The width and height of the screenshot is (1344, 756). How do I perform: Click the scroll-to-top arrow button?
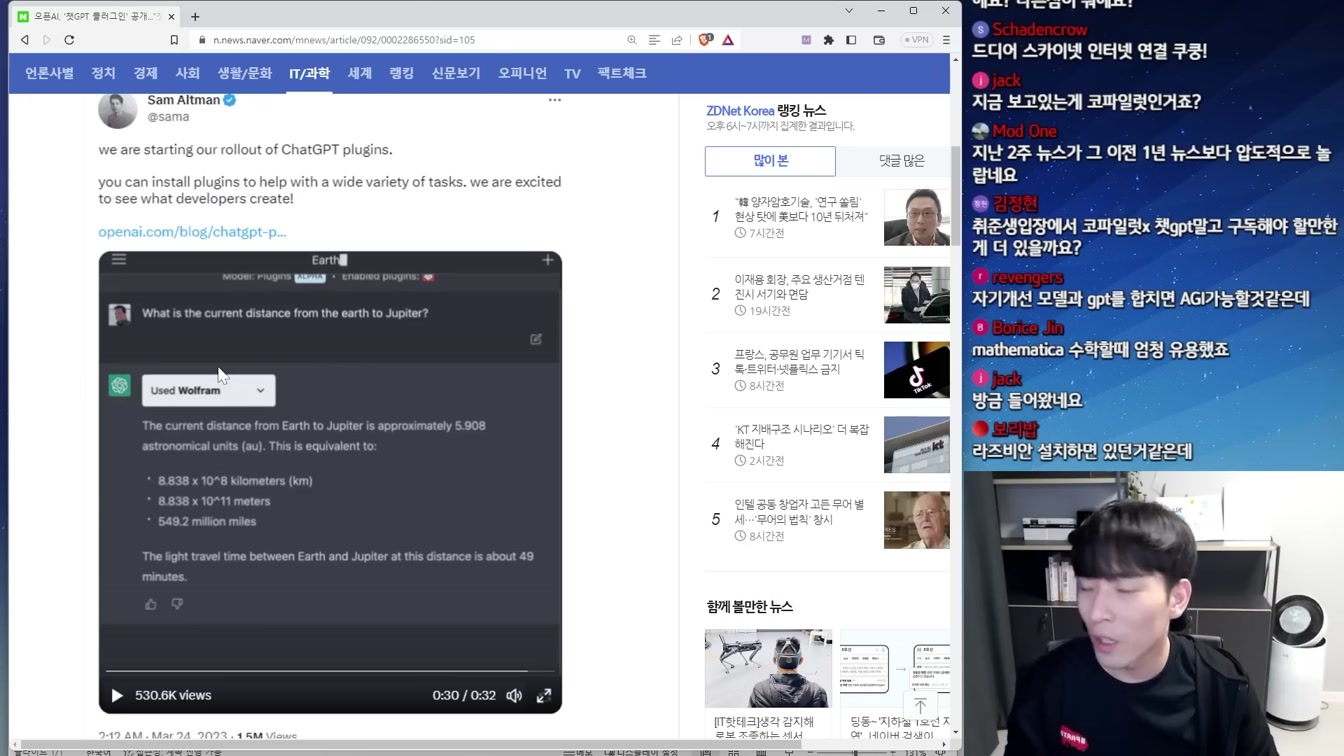click(920, 706)
